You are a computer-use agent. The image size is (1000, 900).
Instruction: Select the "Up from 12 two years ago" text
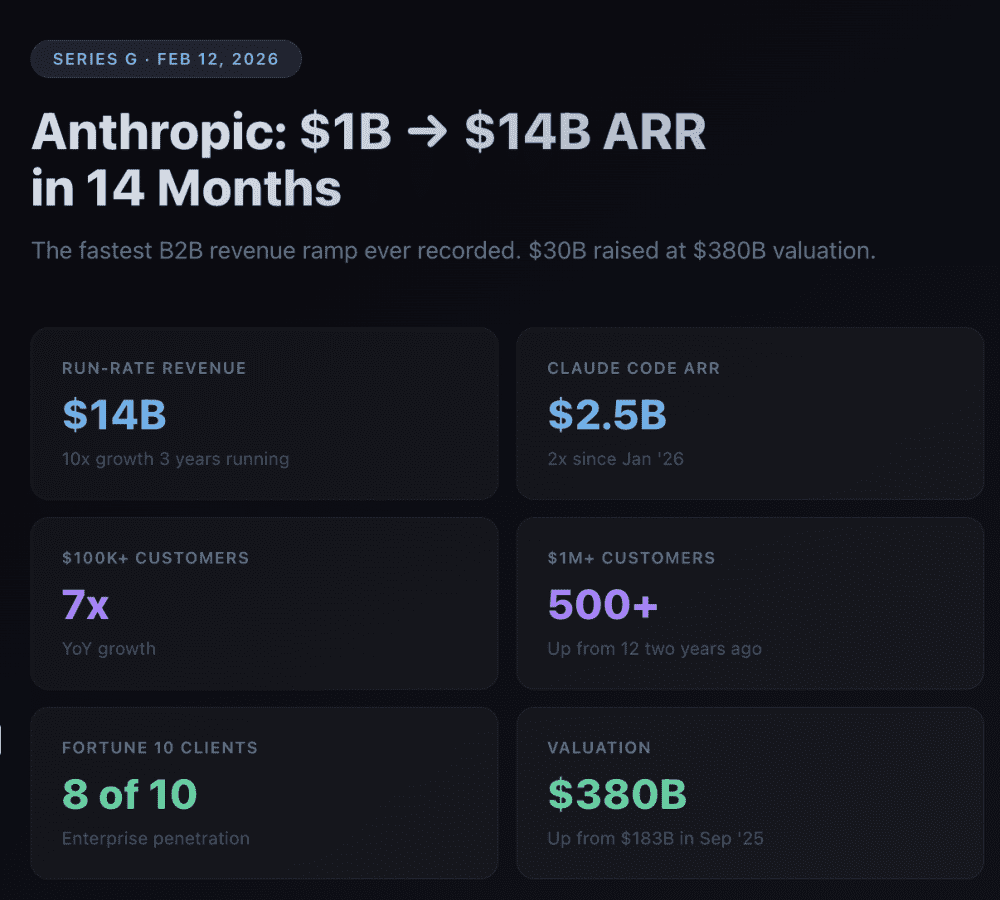(x=654, y=648)
